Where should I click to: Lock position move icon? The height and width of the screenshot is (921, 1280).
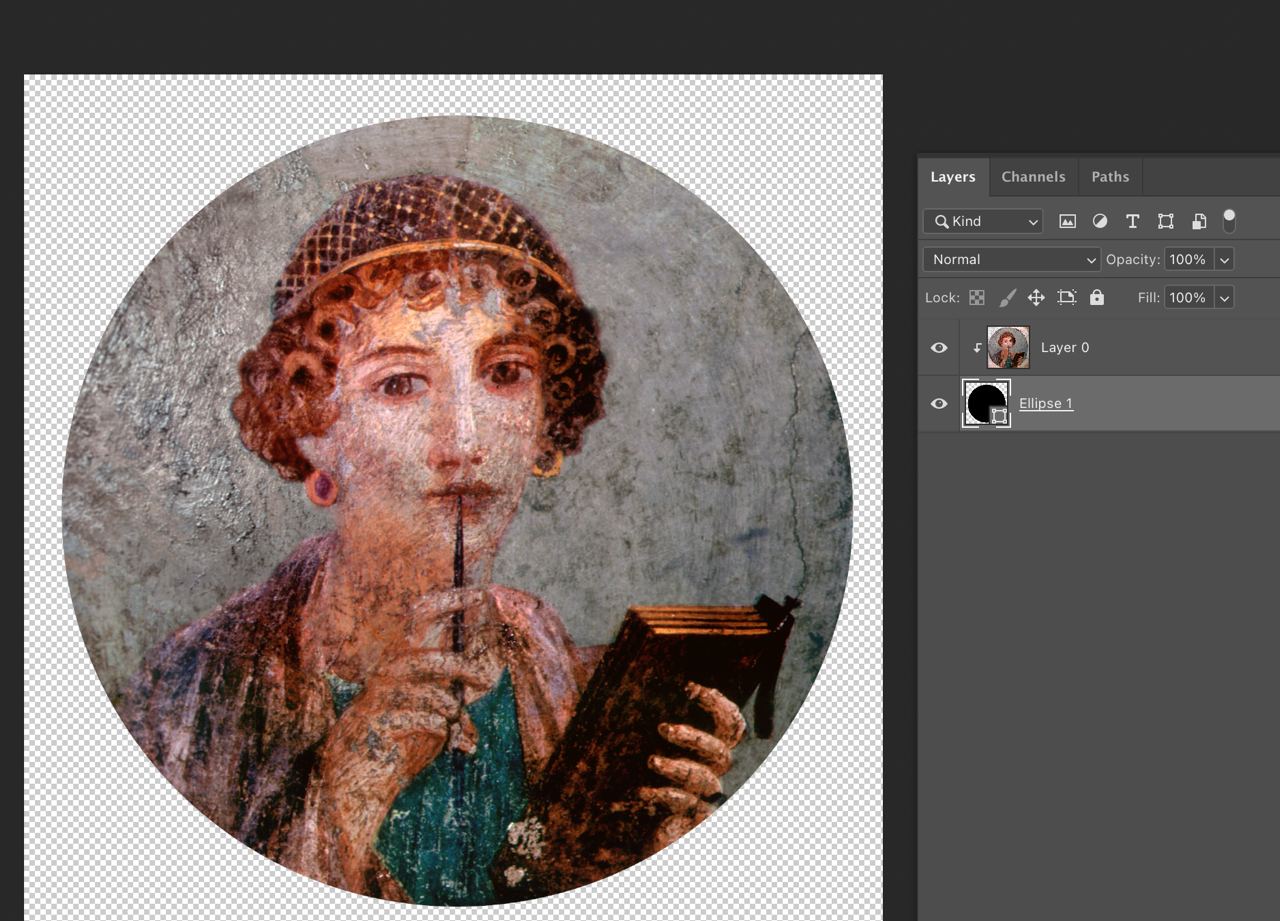coord(1036,297)
